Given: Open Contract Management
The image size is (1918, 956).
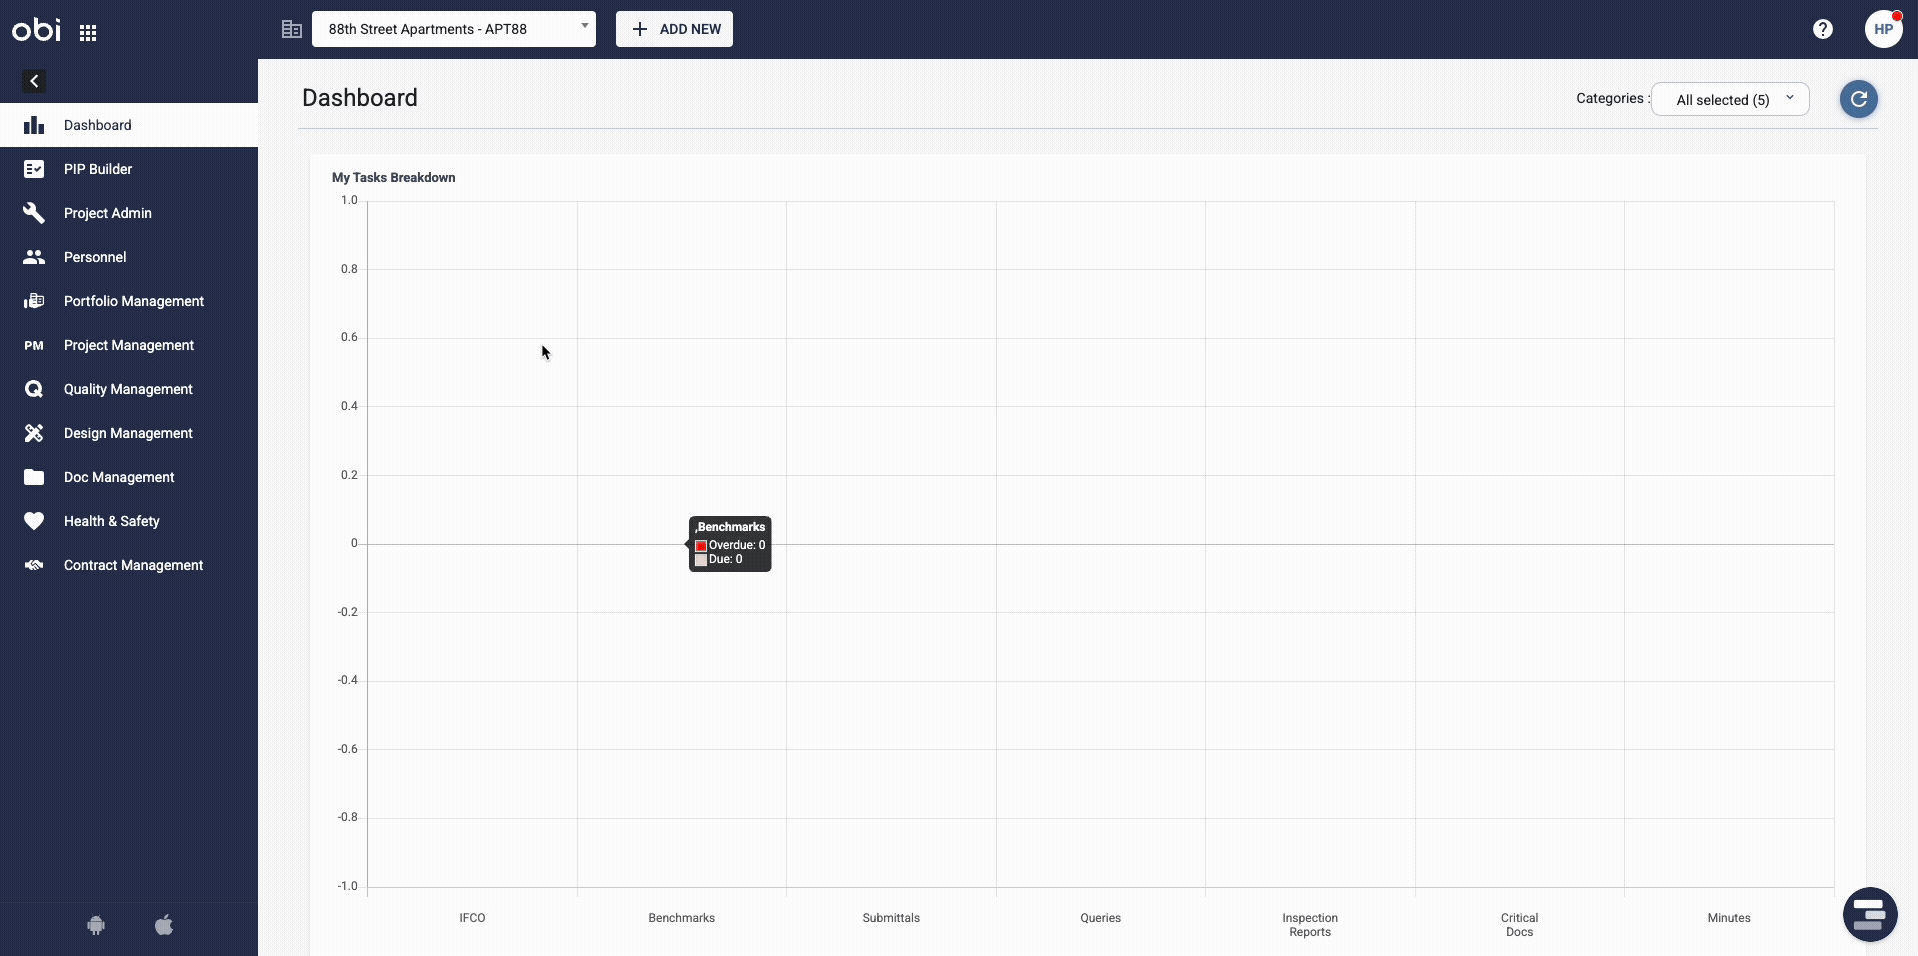Looking at the screenshot, I should pos(133,565).
